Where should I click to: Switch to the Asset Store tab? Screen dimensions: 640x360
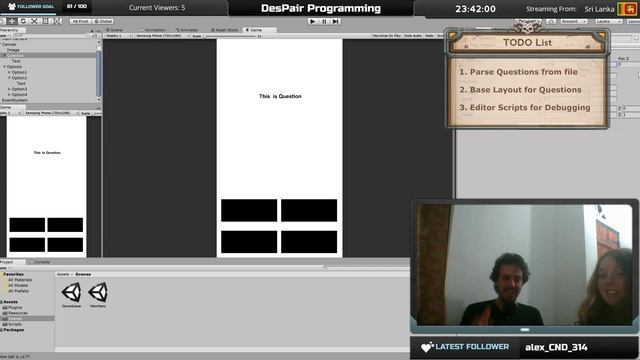click(224, 30)
